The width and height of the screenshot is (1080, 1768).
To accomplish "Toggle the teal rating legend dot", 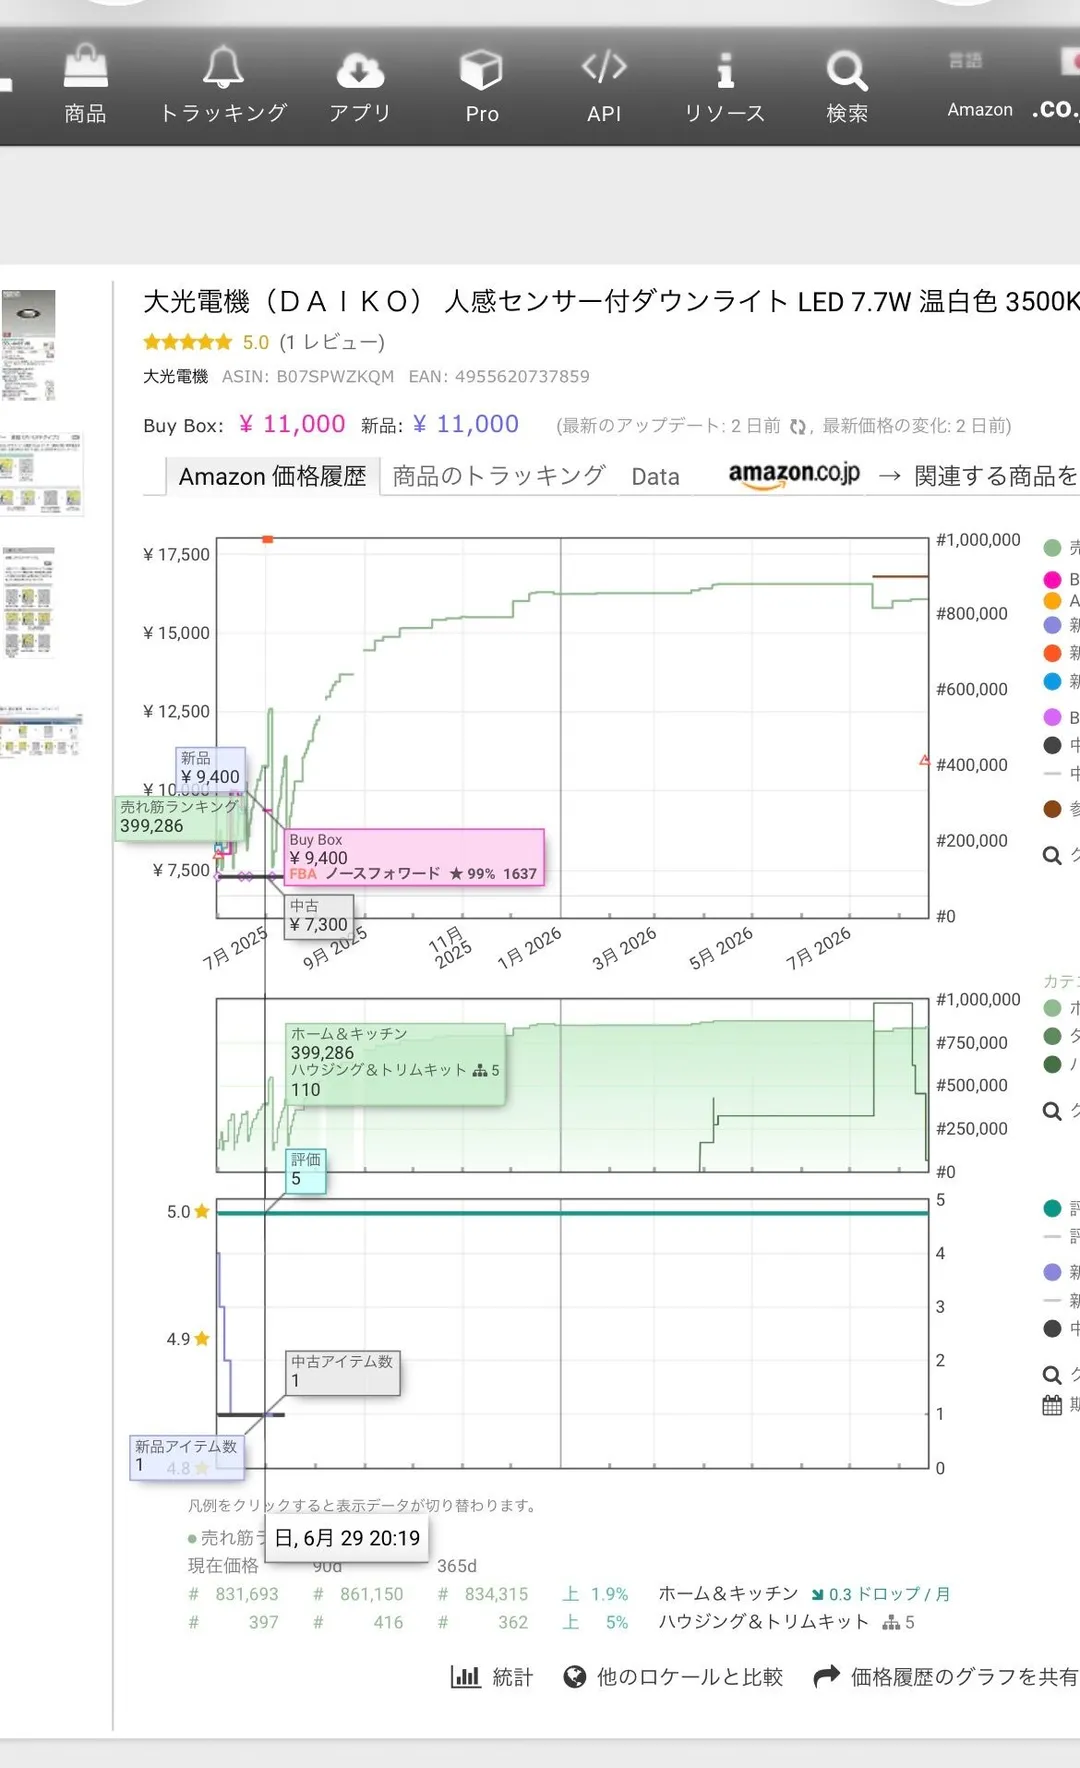I will [1052, 1208].
